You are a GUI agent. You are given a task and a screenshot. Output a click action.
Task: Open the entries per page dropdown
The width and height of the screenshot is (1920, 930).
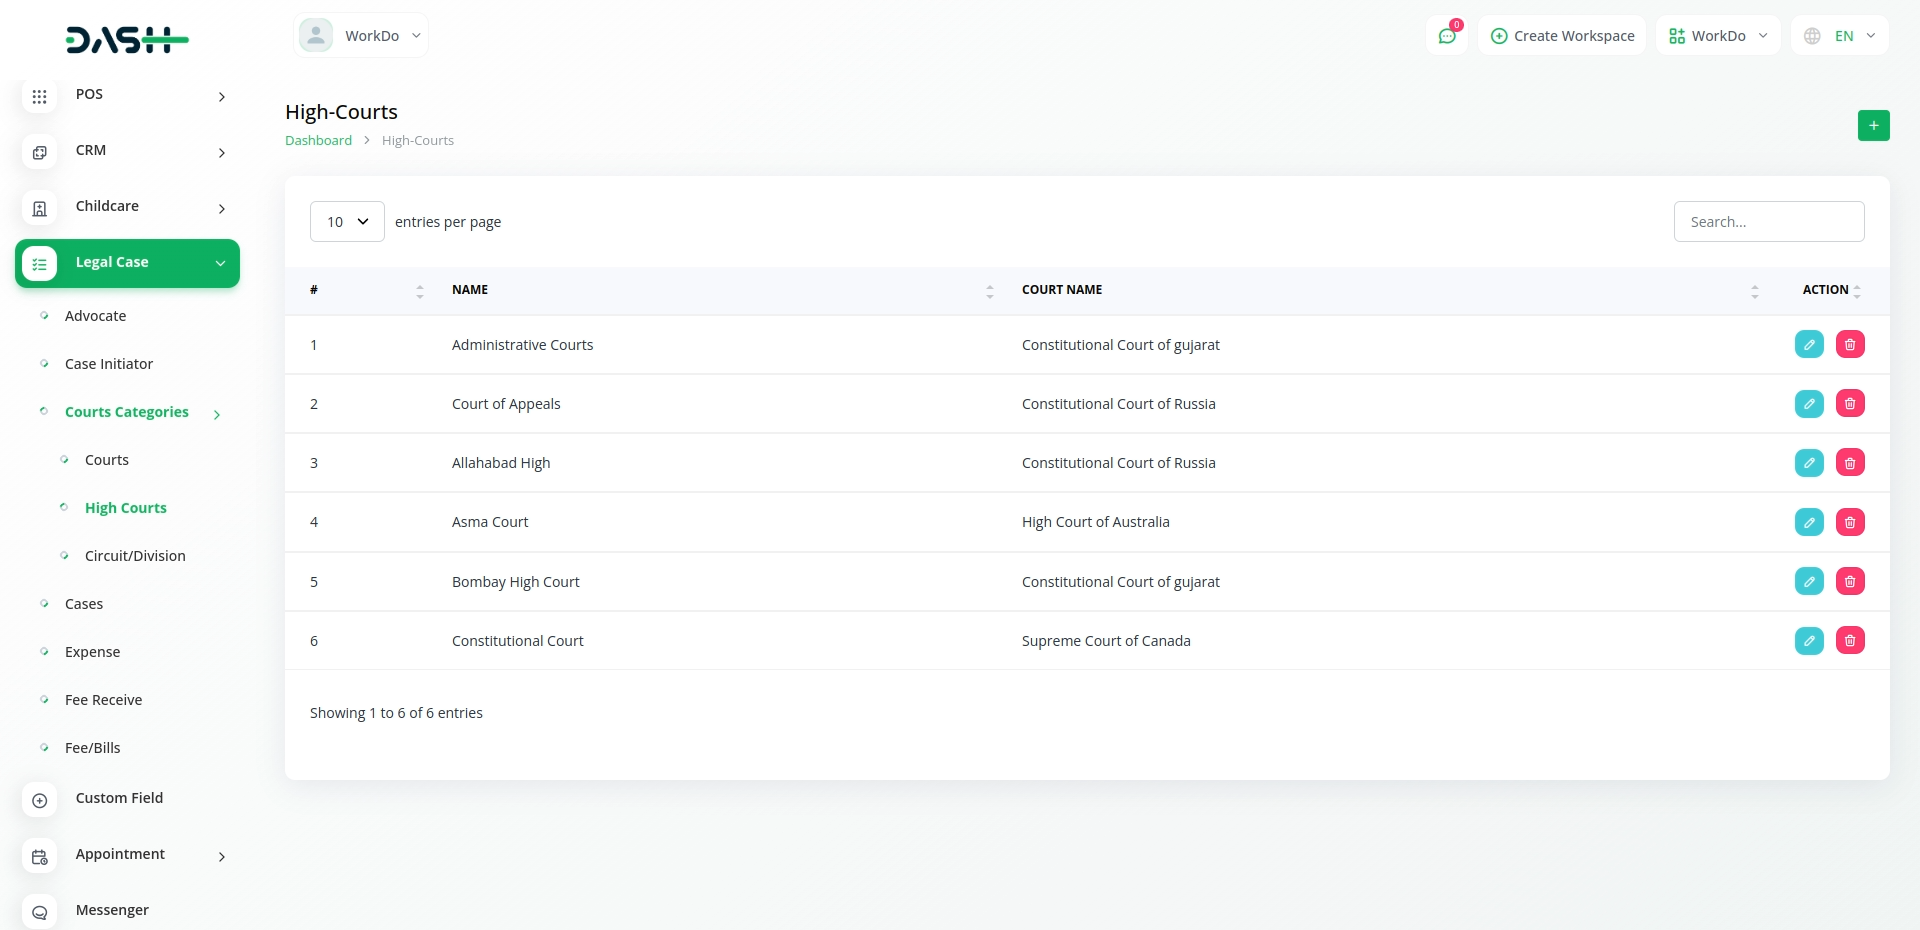coord(347,222)
